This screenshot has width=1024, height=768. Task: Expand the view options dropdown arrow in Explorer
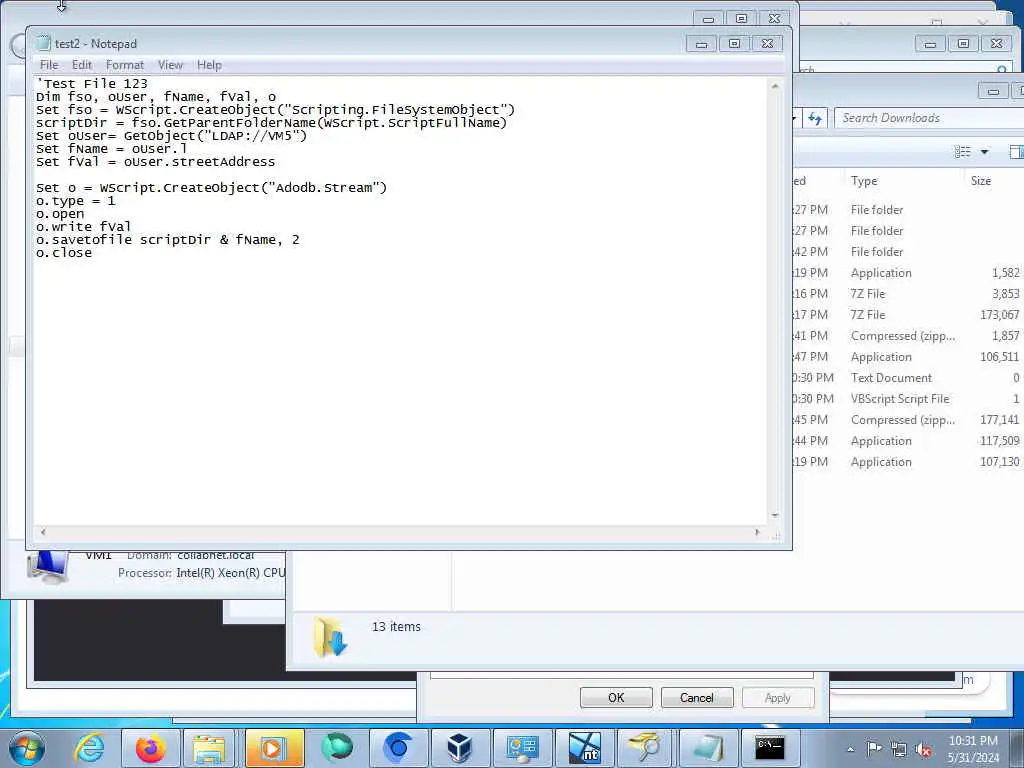tap(984, 152)
